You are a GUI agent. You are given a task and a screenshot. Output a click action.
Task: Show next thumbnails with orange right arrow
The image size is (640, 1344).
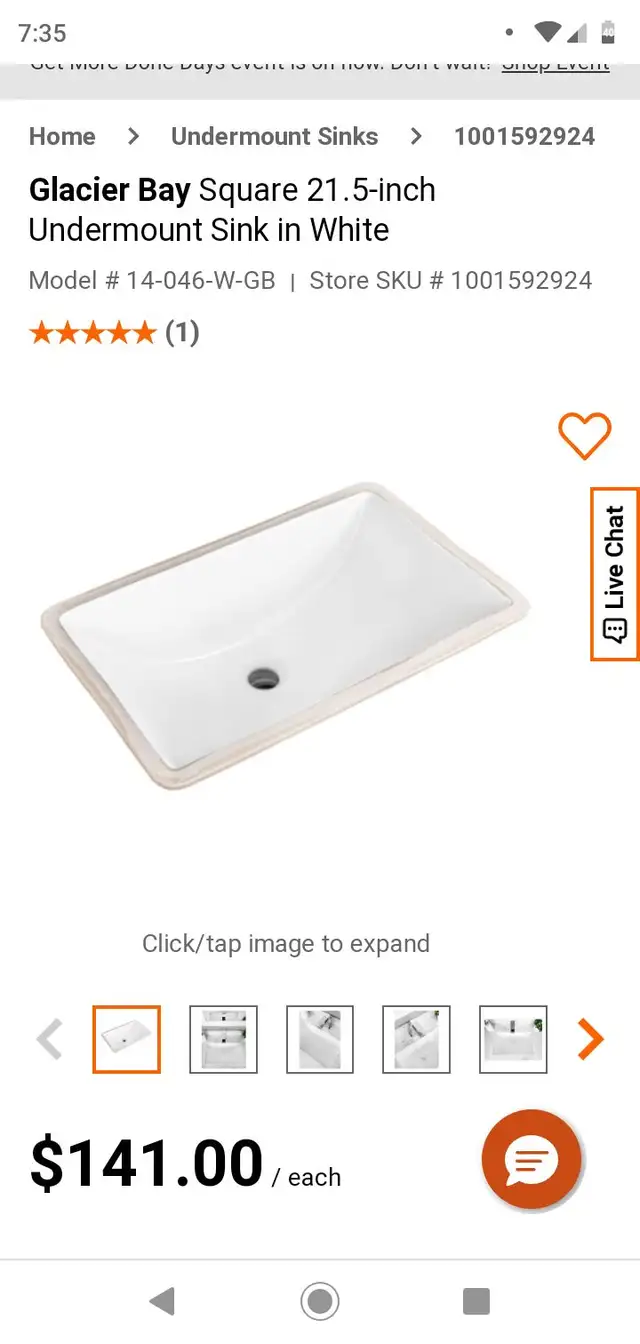[x=591, y=1039]
